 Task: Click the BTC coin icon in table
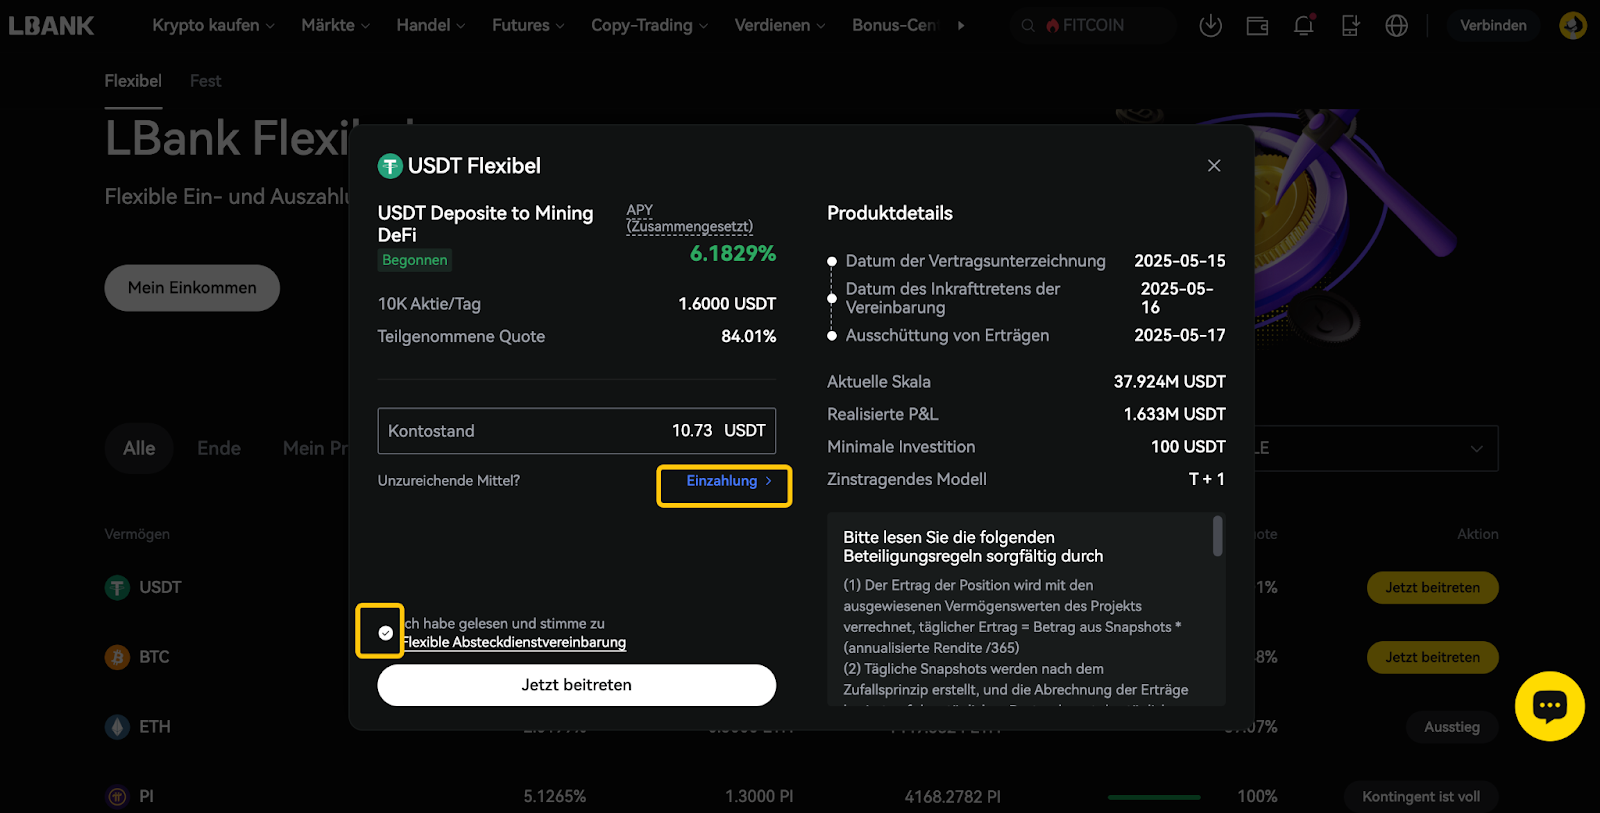coord(118,658)
